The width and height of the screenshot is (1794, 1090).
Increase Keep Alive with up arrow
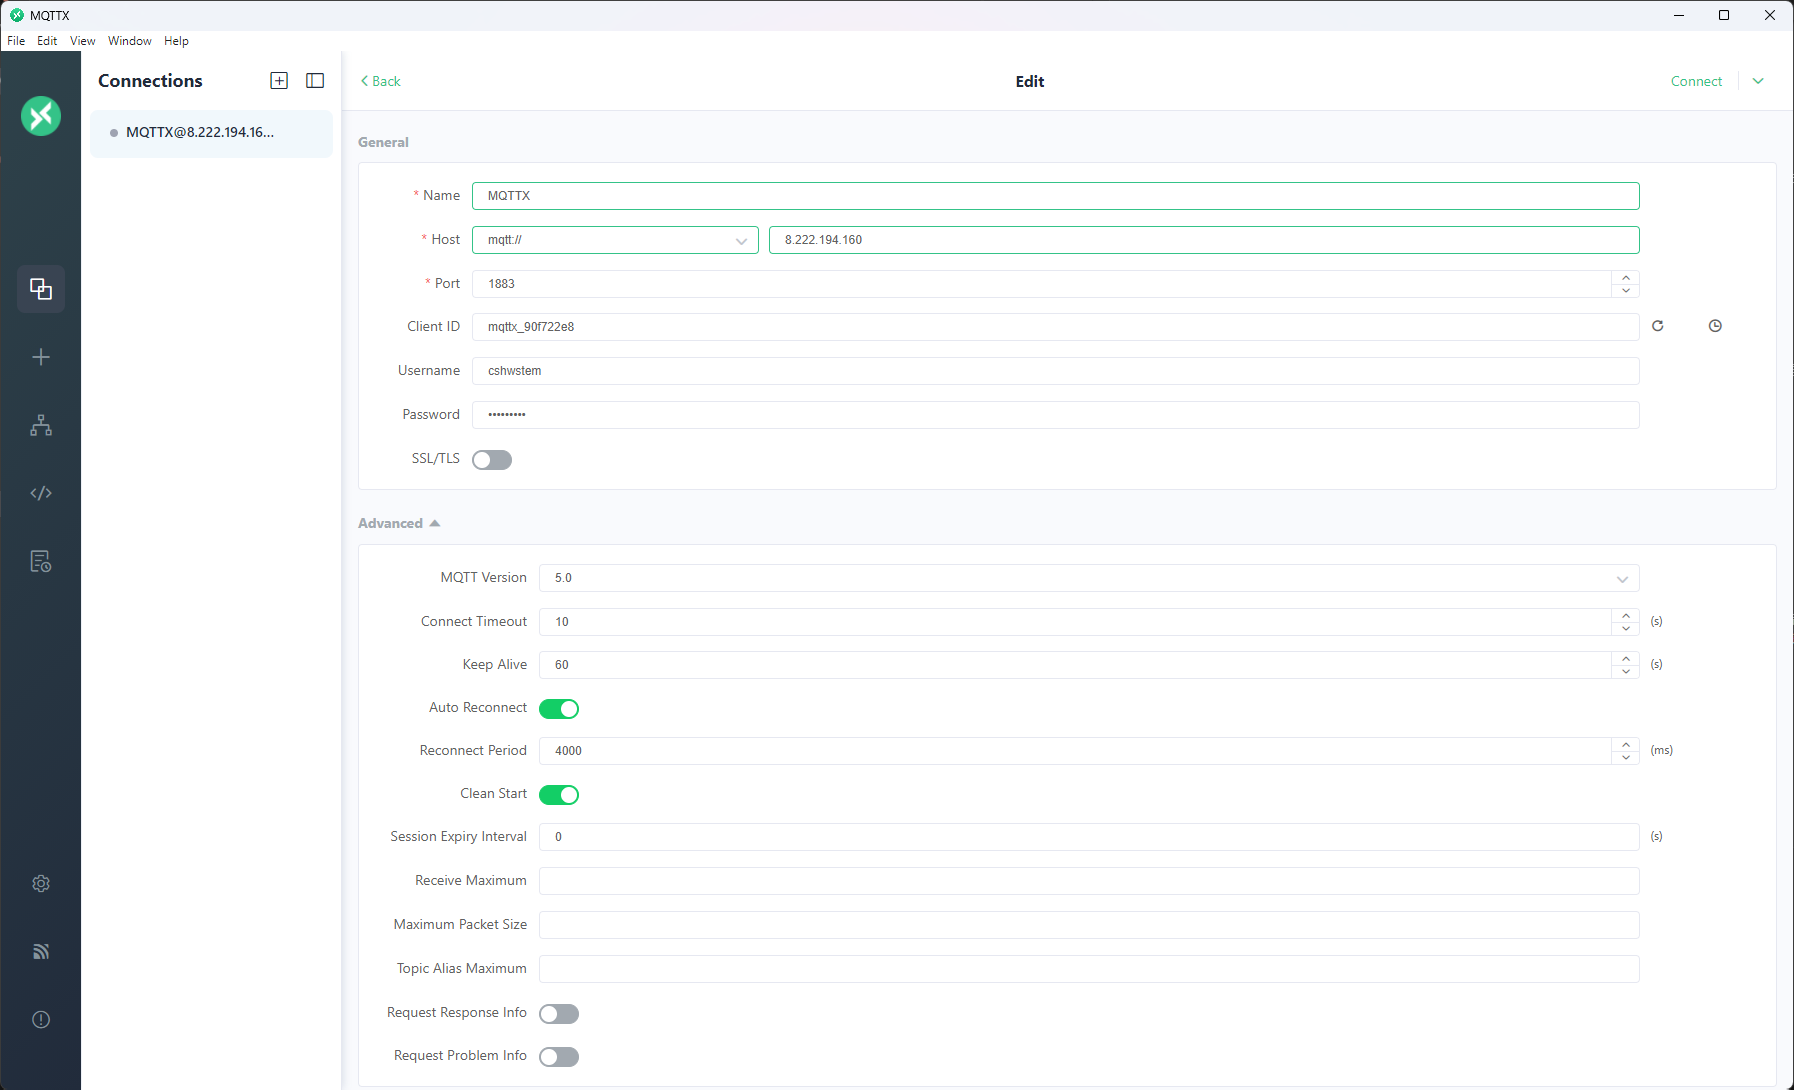1626,658
